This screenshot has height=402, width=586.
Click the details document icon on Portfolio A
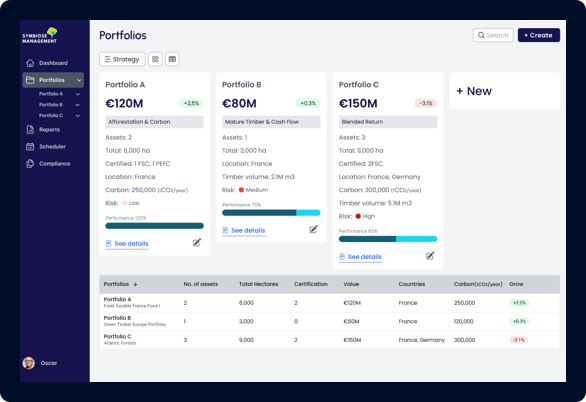(109, 244)
